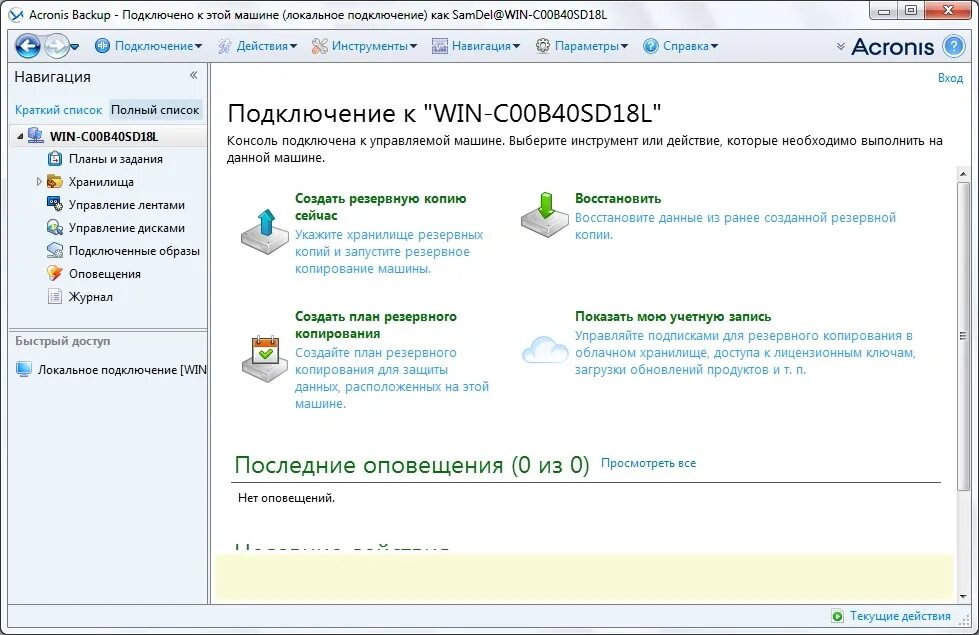Screen dimensions: 979x635
Task: Click the Вход link
Action: [950, 78]
